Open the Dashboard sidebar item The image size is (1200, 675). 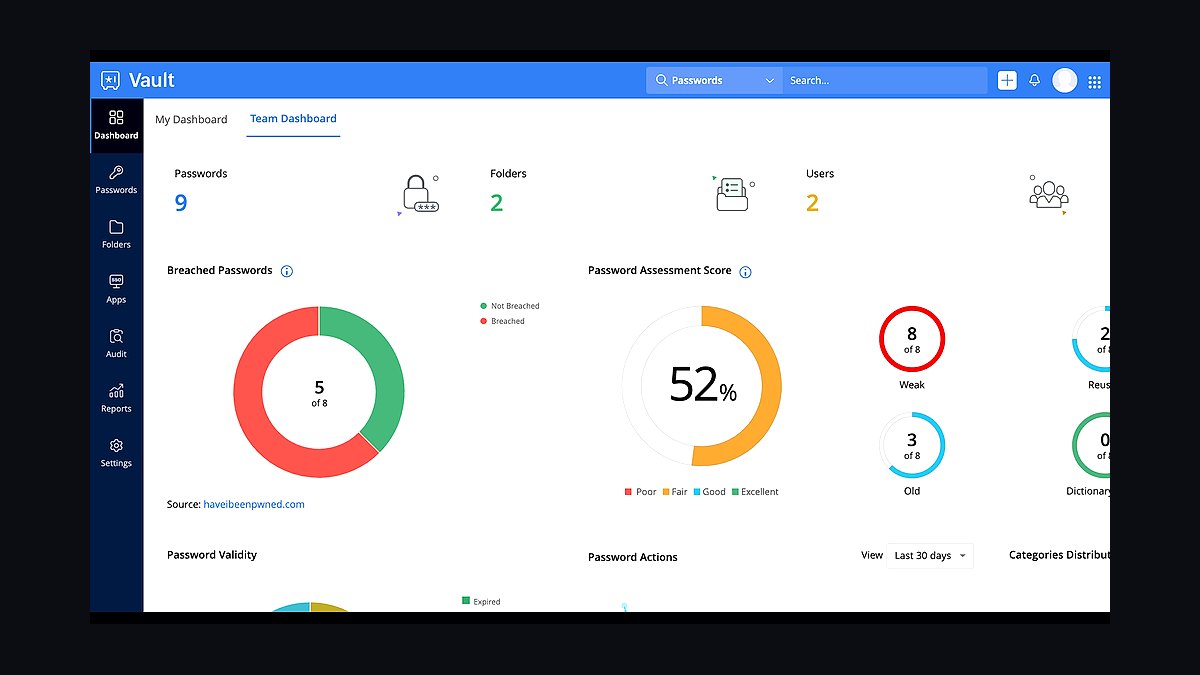click(x=116, y=125)
